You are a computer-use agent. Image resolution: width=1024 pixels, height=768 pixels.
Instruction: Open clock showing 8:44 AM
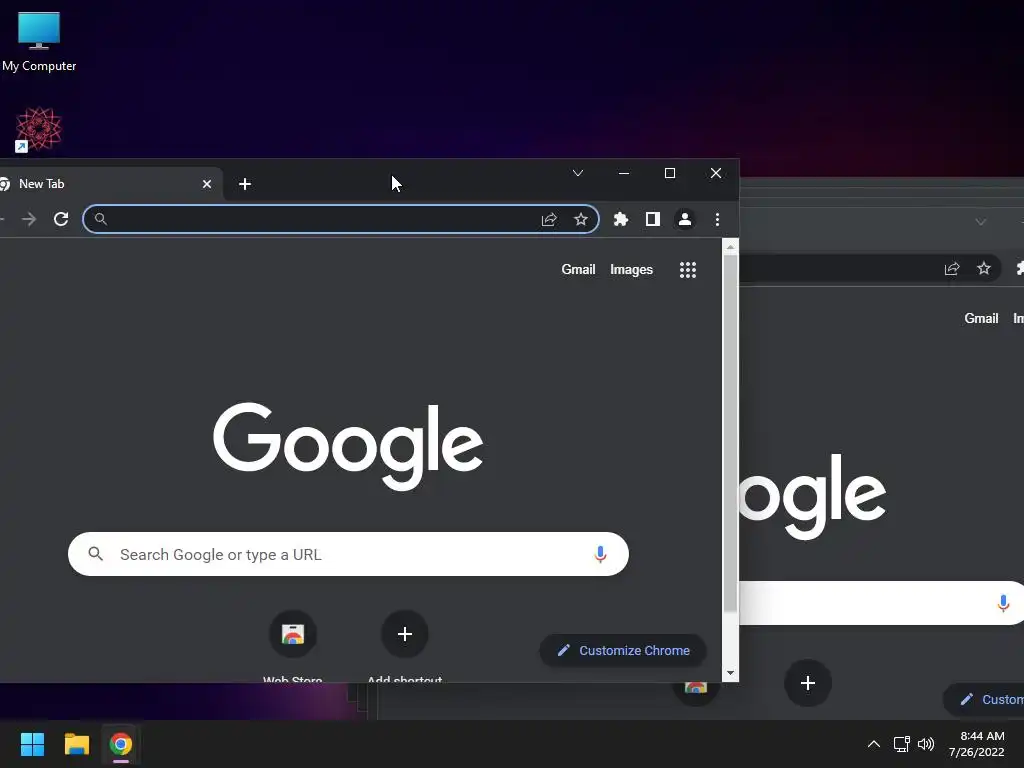(x=976, y=744)
